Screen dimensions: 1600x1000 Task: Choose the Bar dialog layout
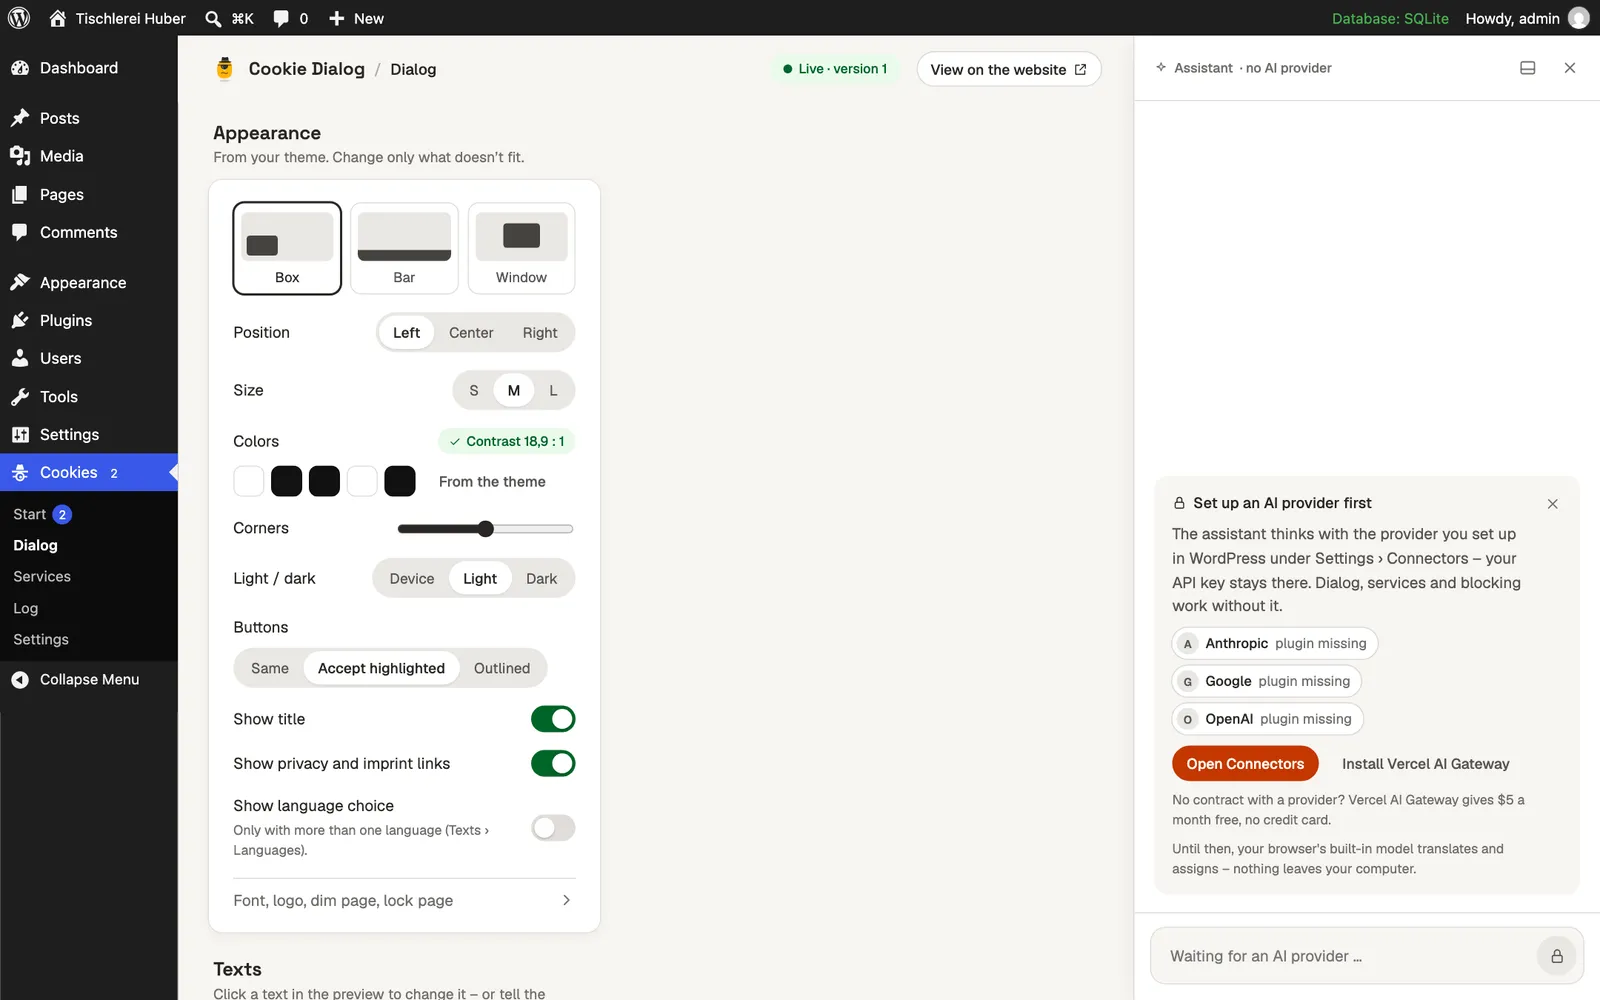click(404, 249)
